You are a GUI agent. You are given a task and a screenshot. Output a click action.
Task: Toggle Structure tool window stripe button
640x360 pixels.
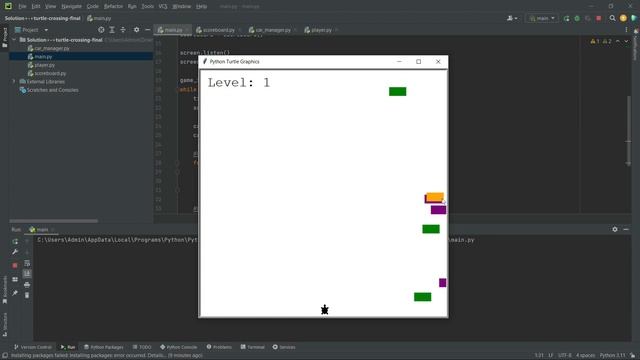point(4,324)
